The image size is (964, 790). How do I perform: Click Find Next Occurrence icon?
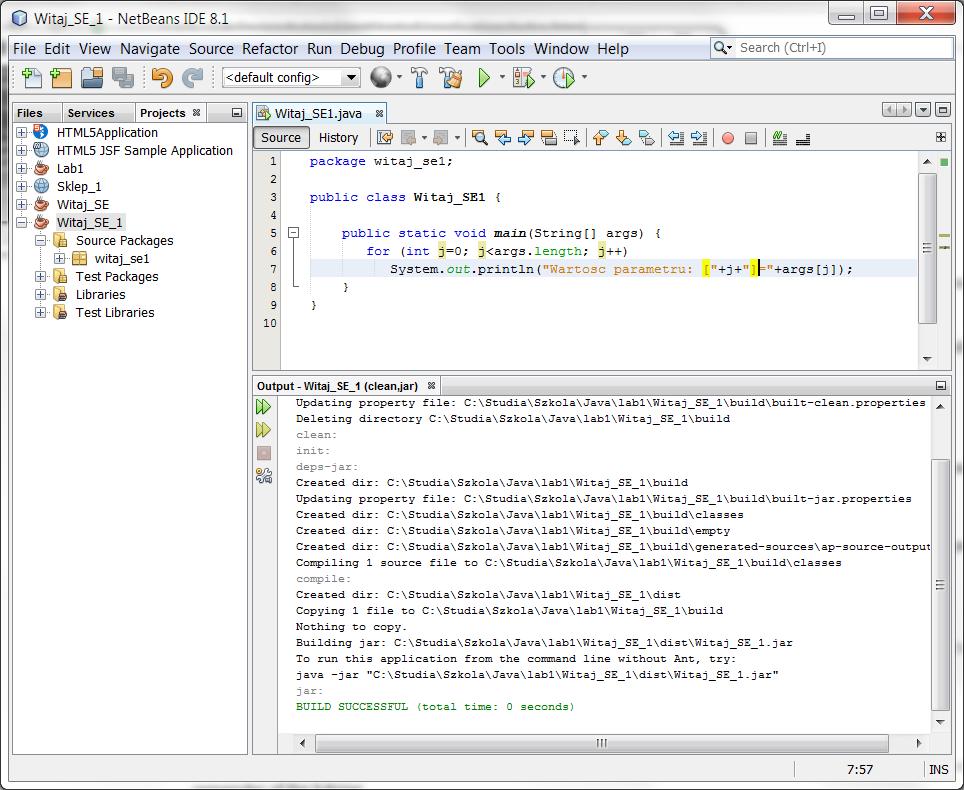(x=526, y=138)
